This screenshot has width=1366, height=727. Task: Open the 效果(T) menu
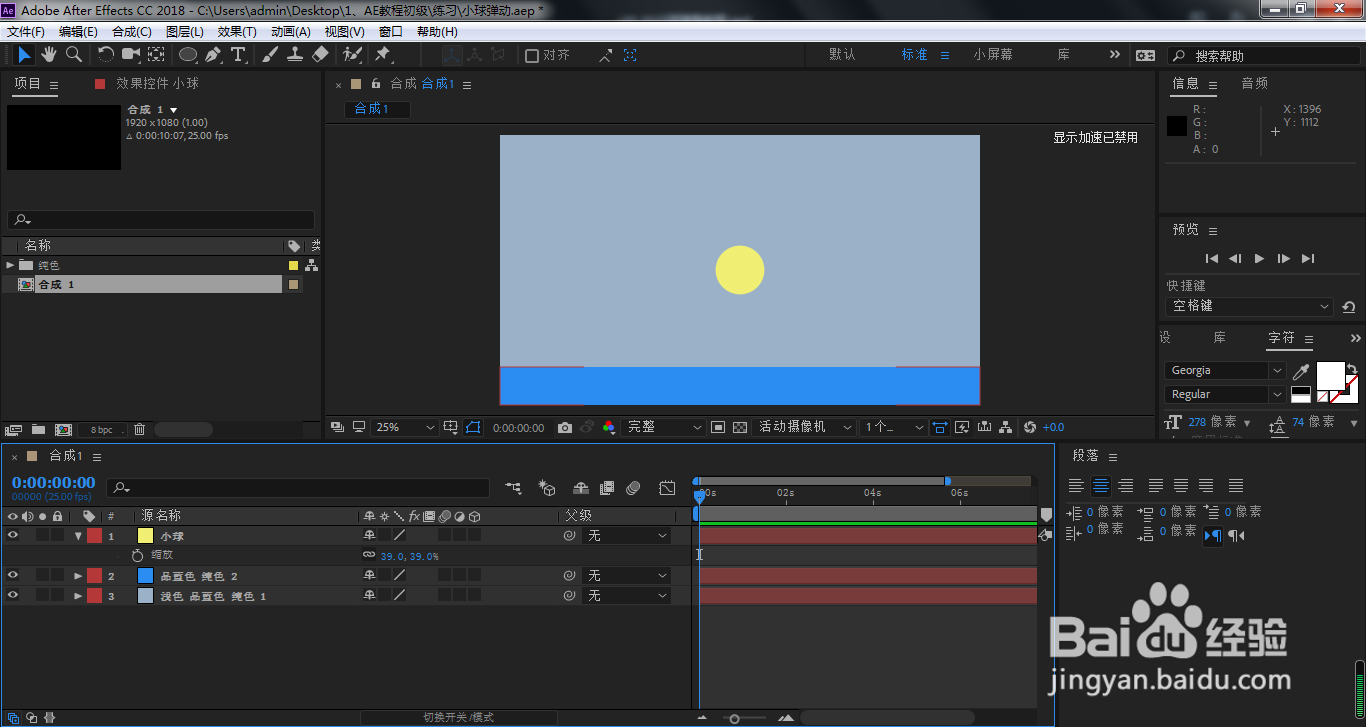pos(237,32)
